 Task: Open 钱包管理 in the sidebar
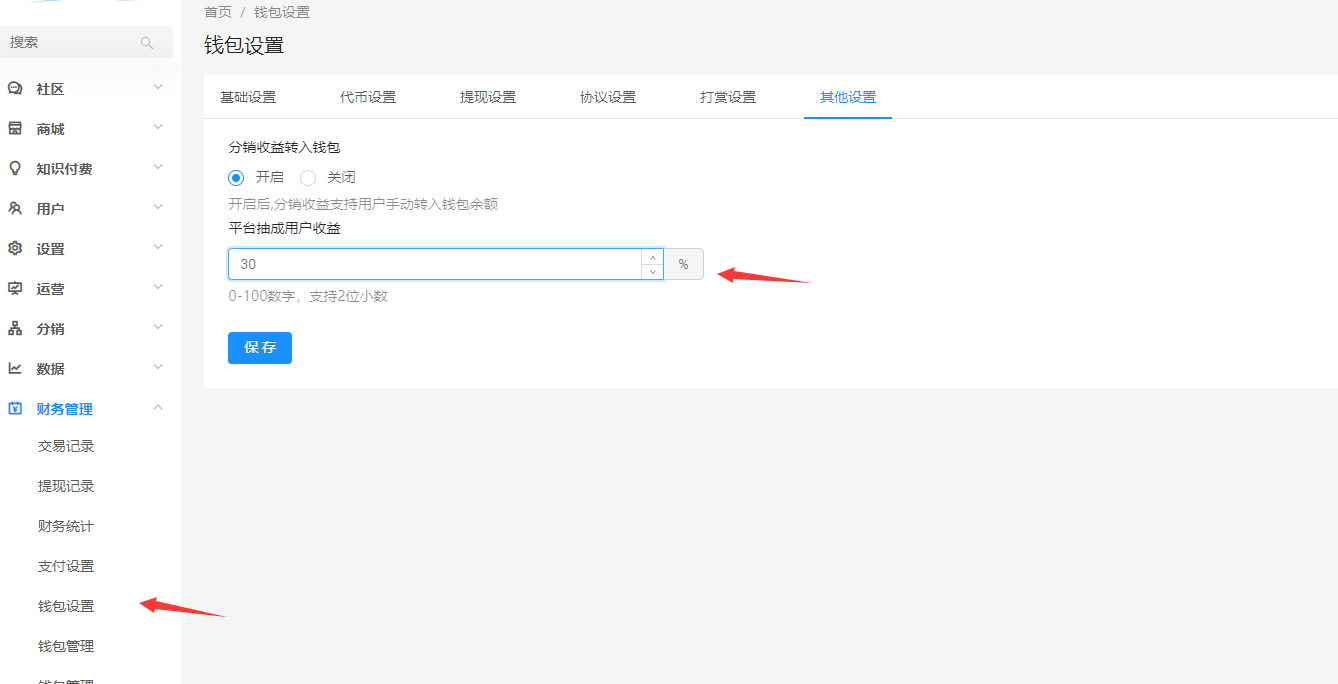coord(66,646)
